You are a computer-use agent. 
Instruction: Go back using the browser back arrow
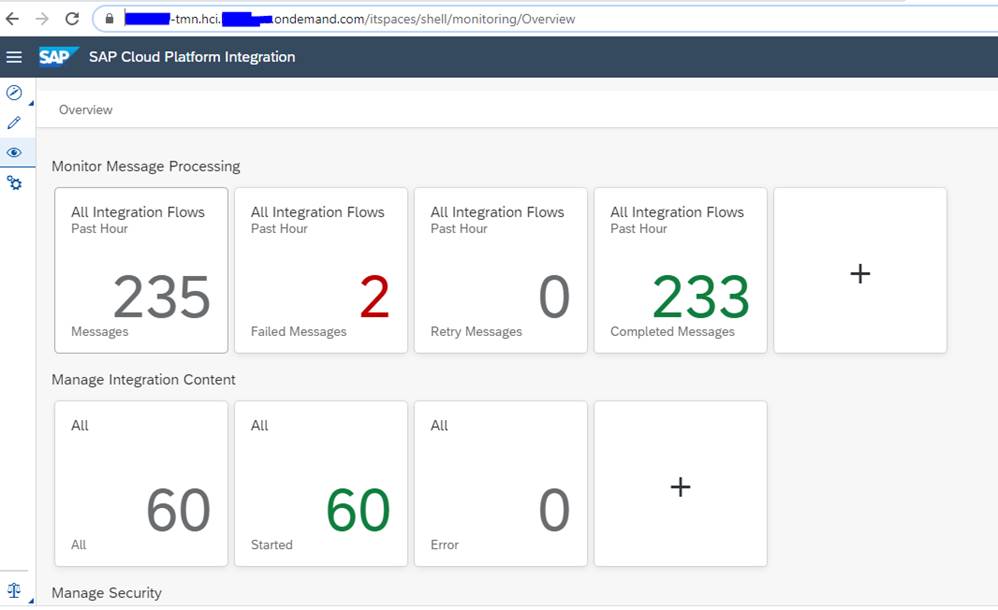(x=12, y=19)
